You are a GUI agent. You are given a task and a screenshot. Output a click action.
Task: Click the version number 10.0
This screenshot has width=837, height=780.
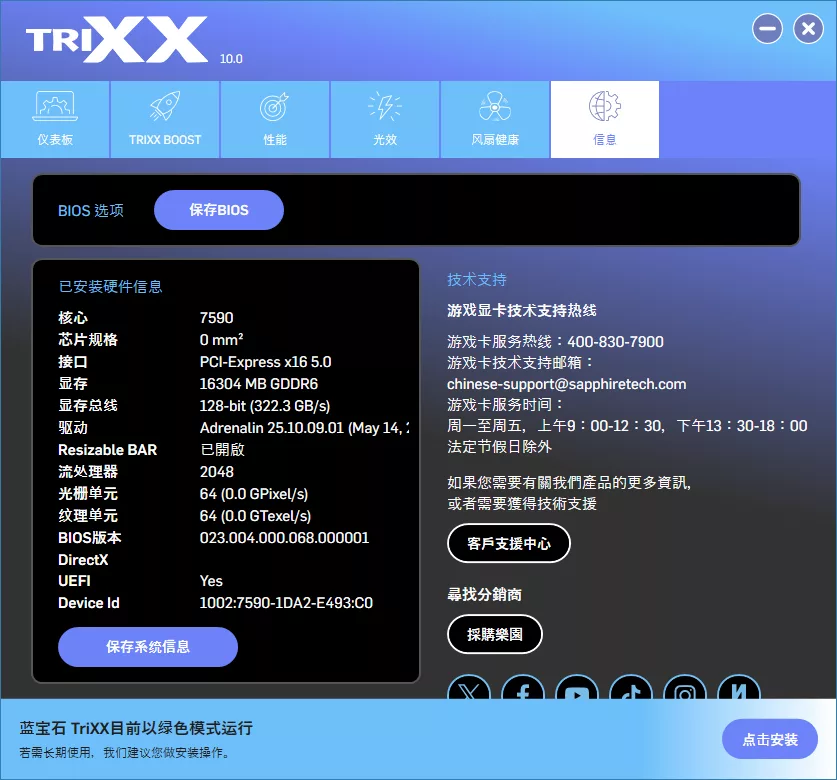coord(231,59)
